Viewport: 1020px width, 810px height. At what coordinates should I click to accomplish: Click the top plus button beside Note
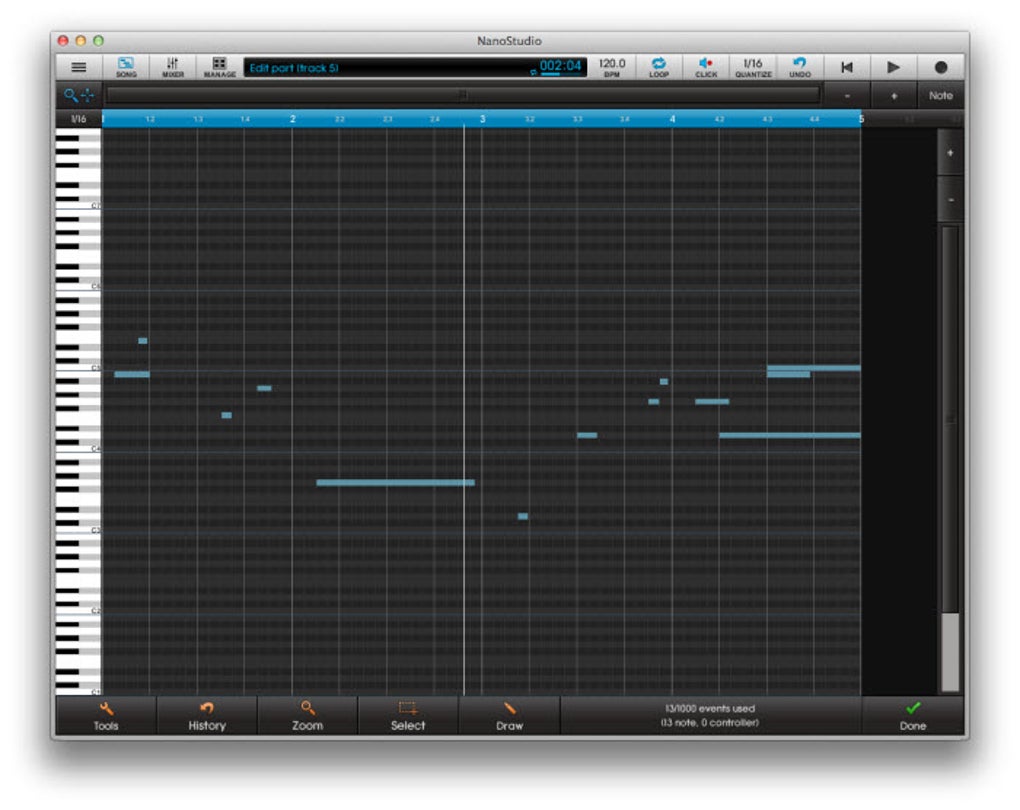click(x=894, y=96)
